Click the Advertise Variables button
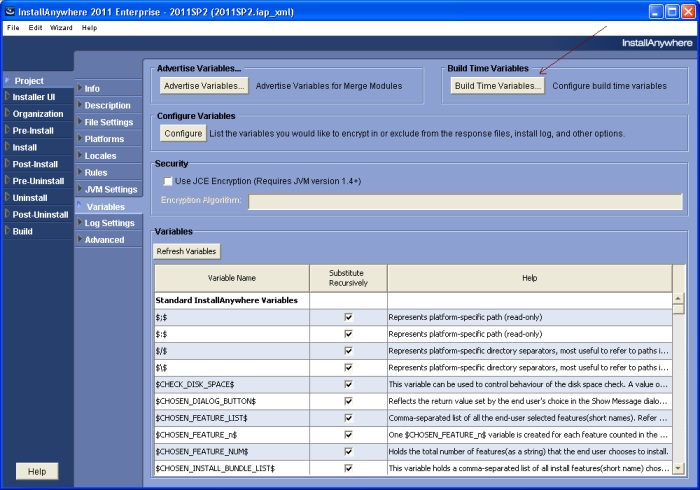Viewport: 700px width, 490px height. tap(204, 86)
